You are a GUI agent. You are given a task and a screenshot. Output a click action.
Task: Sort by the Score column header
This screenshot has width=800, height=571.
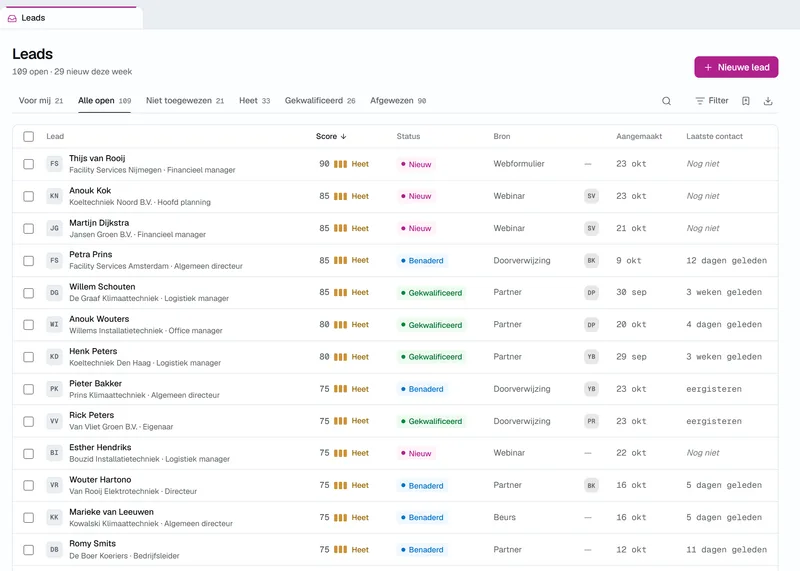(331, 136)
